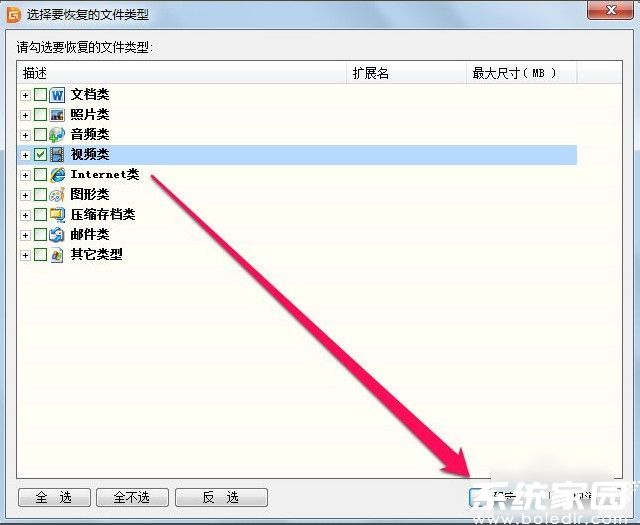Click the 反选 button
This screenshot has height=525, width=640.
point(221,497)
